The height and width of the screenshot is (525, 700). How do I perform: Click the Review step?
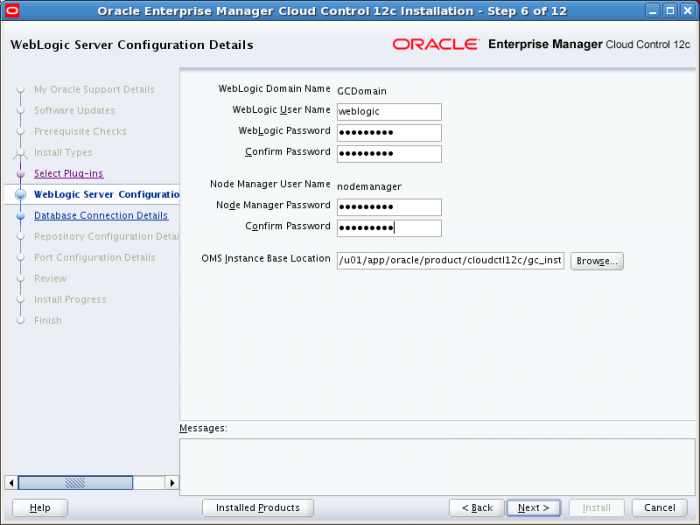[50, 279]
